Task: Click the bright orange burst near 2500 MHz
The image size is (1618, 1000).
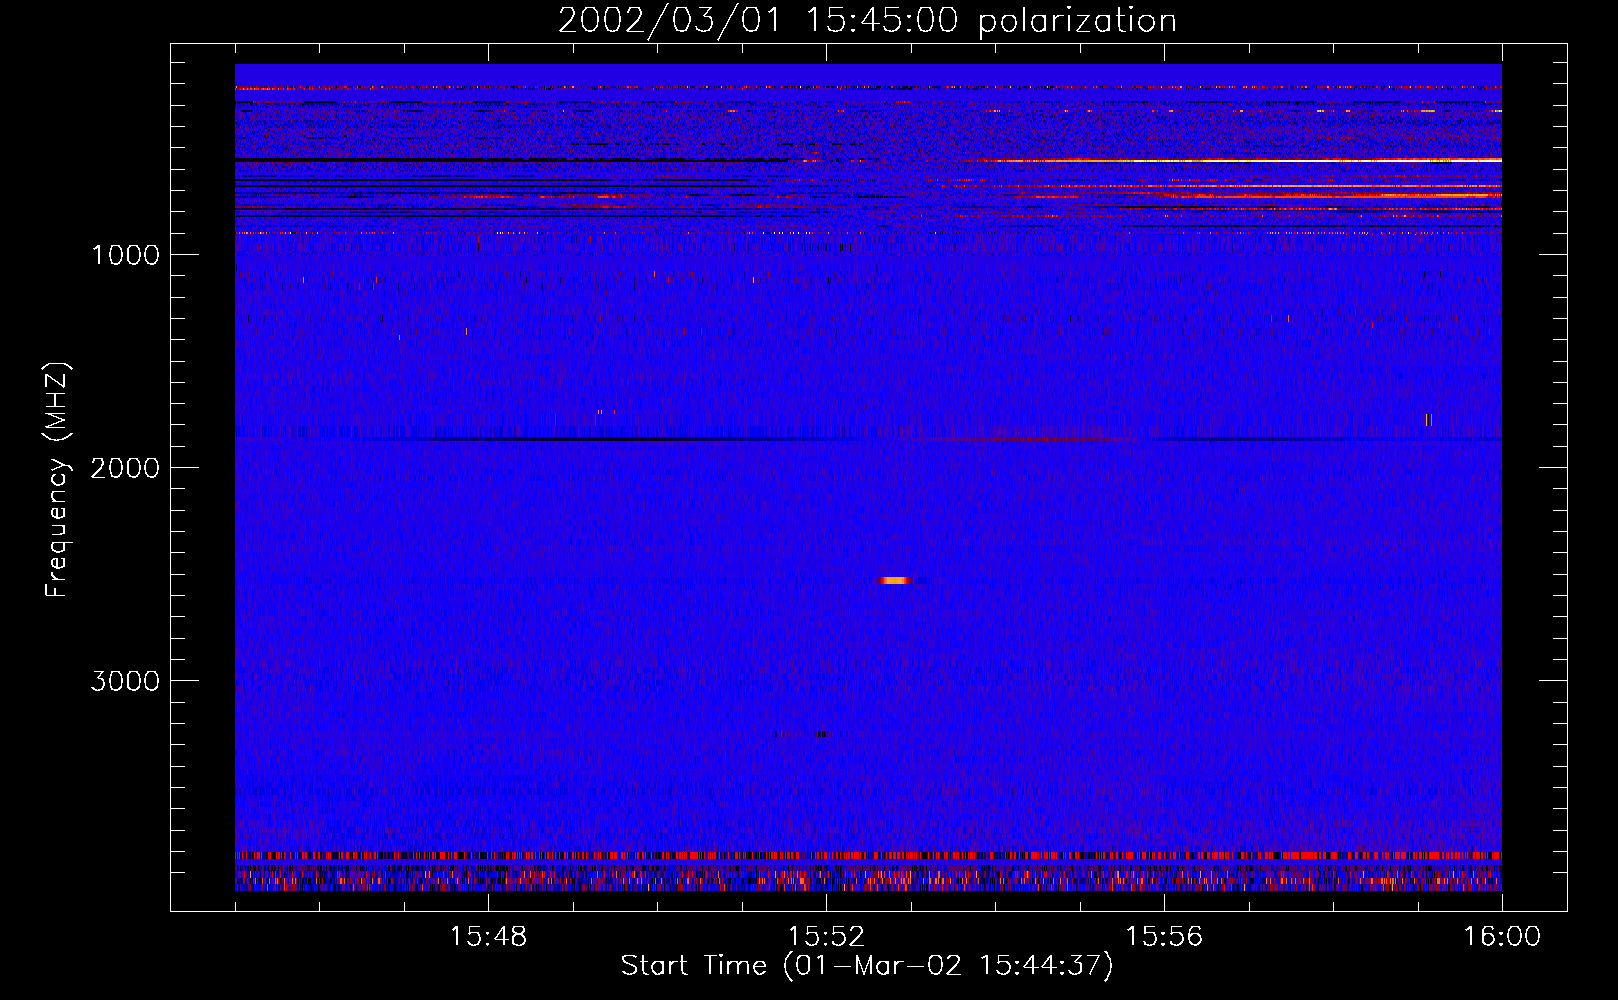Action: point(896,580)
